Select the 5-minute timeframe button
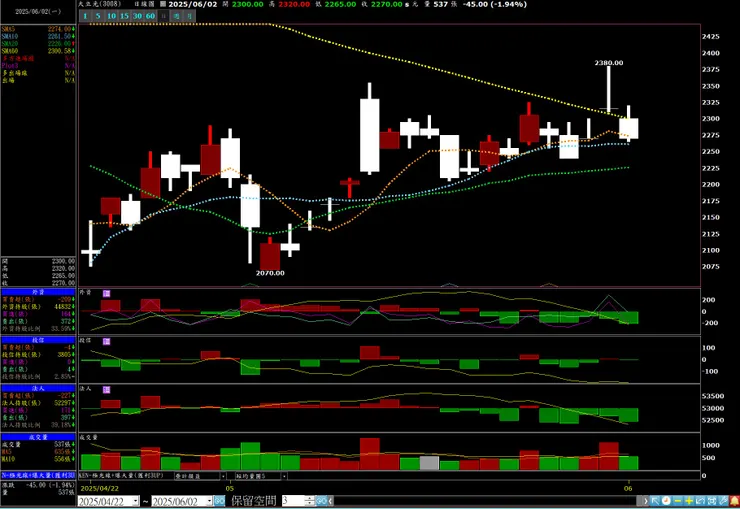Screen dimensions: 740x509 pos(98,16)
